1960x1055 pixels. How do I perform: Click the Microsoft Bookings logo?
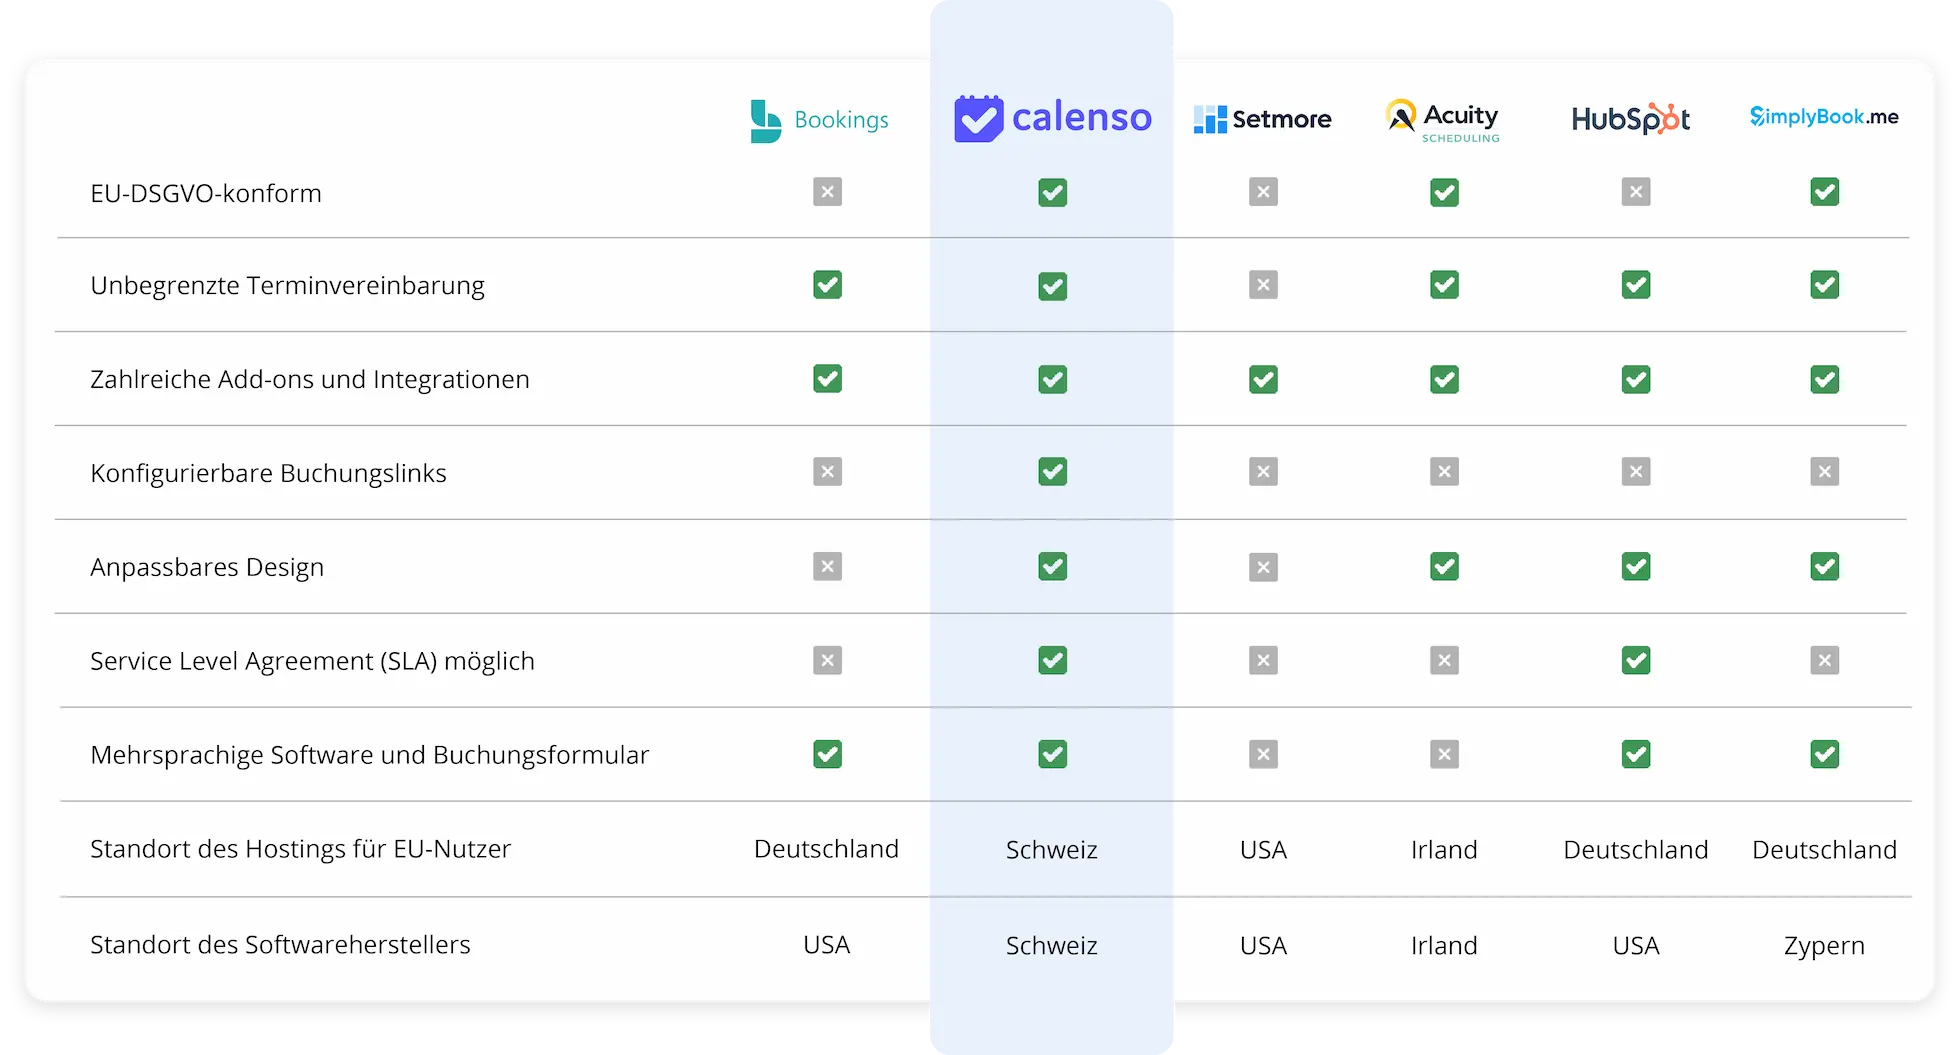pos(820,120)
